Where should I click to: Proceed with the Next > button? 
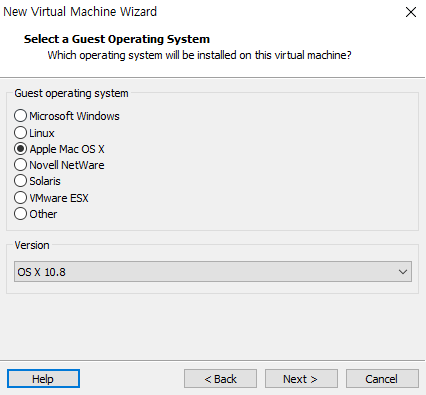click(x=301, y=379)
